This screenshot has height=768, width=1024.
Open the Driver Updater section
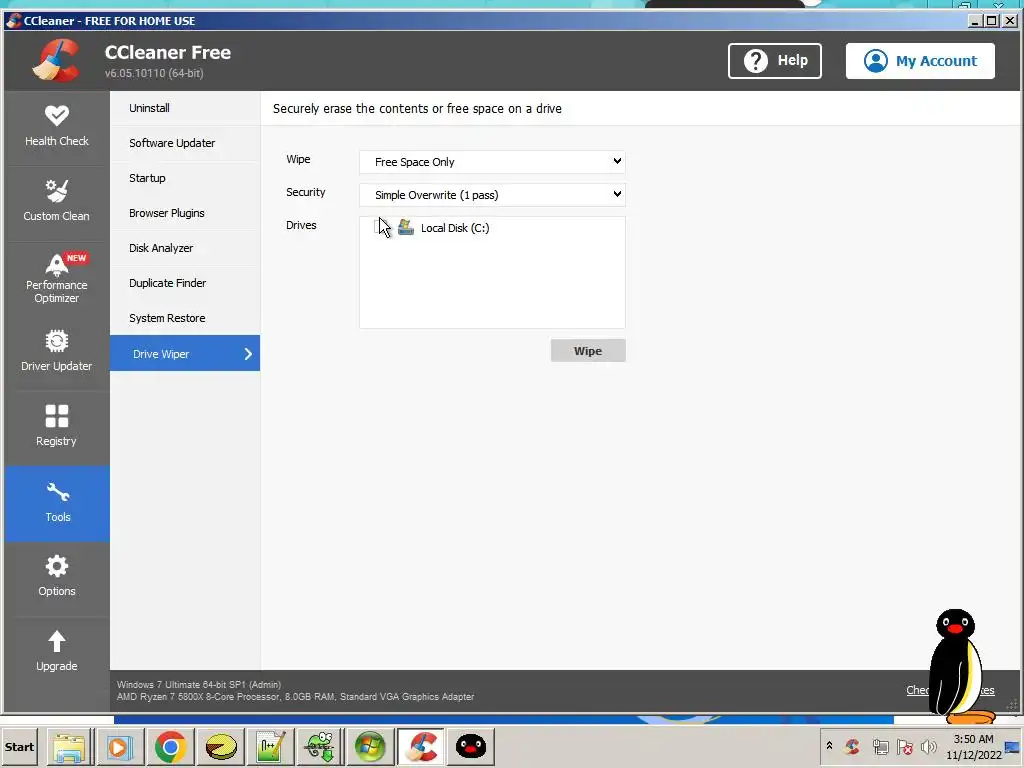pos(57,352)
